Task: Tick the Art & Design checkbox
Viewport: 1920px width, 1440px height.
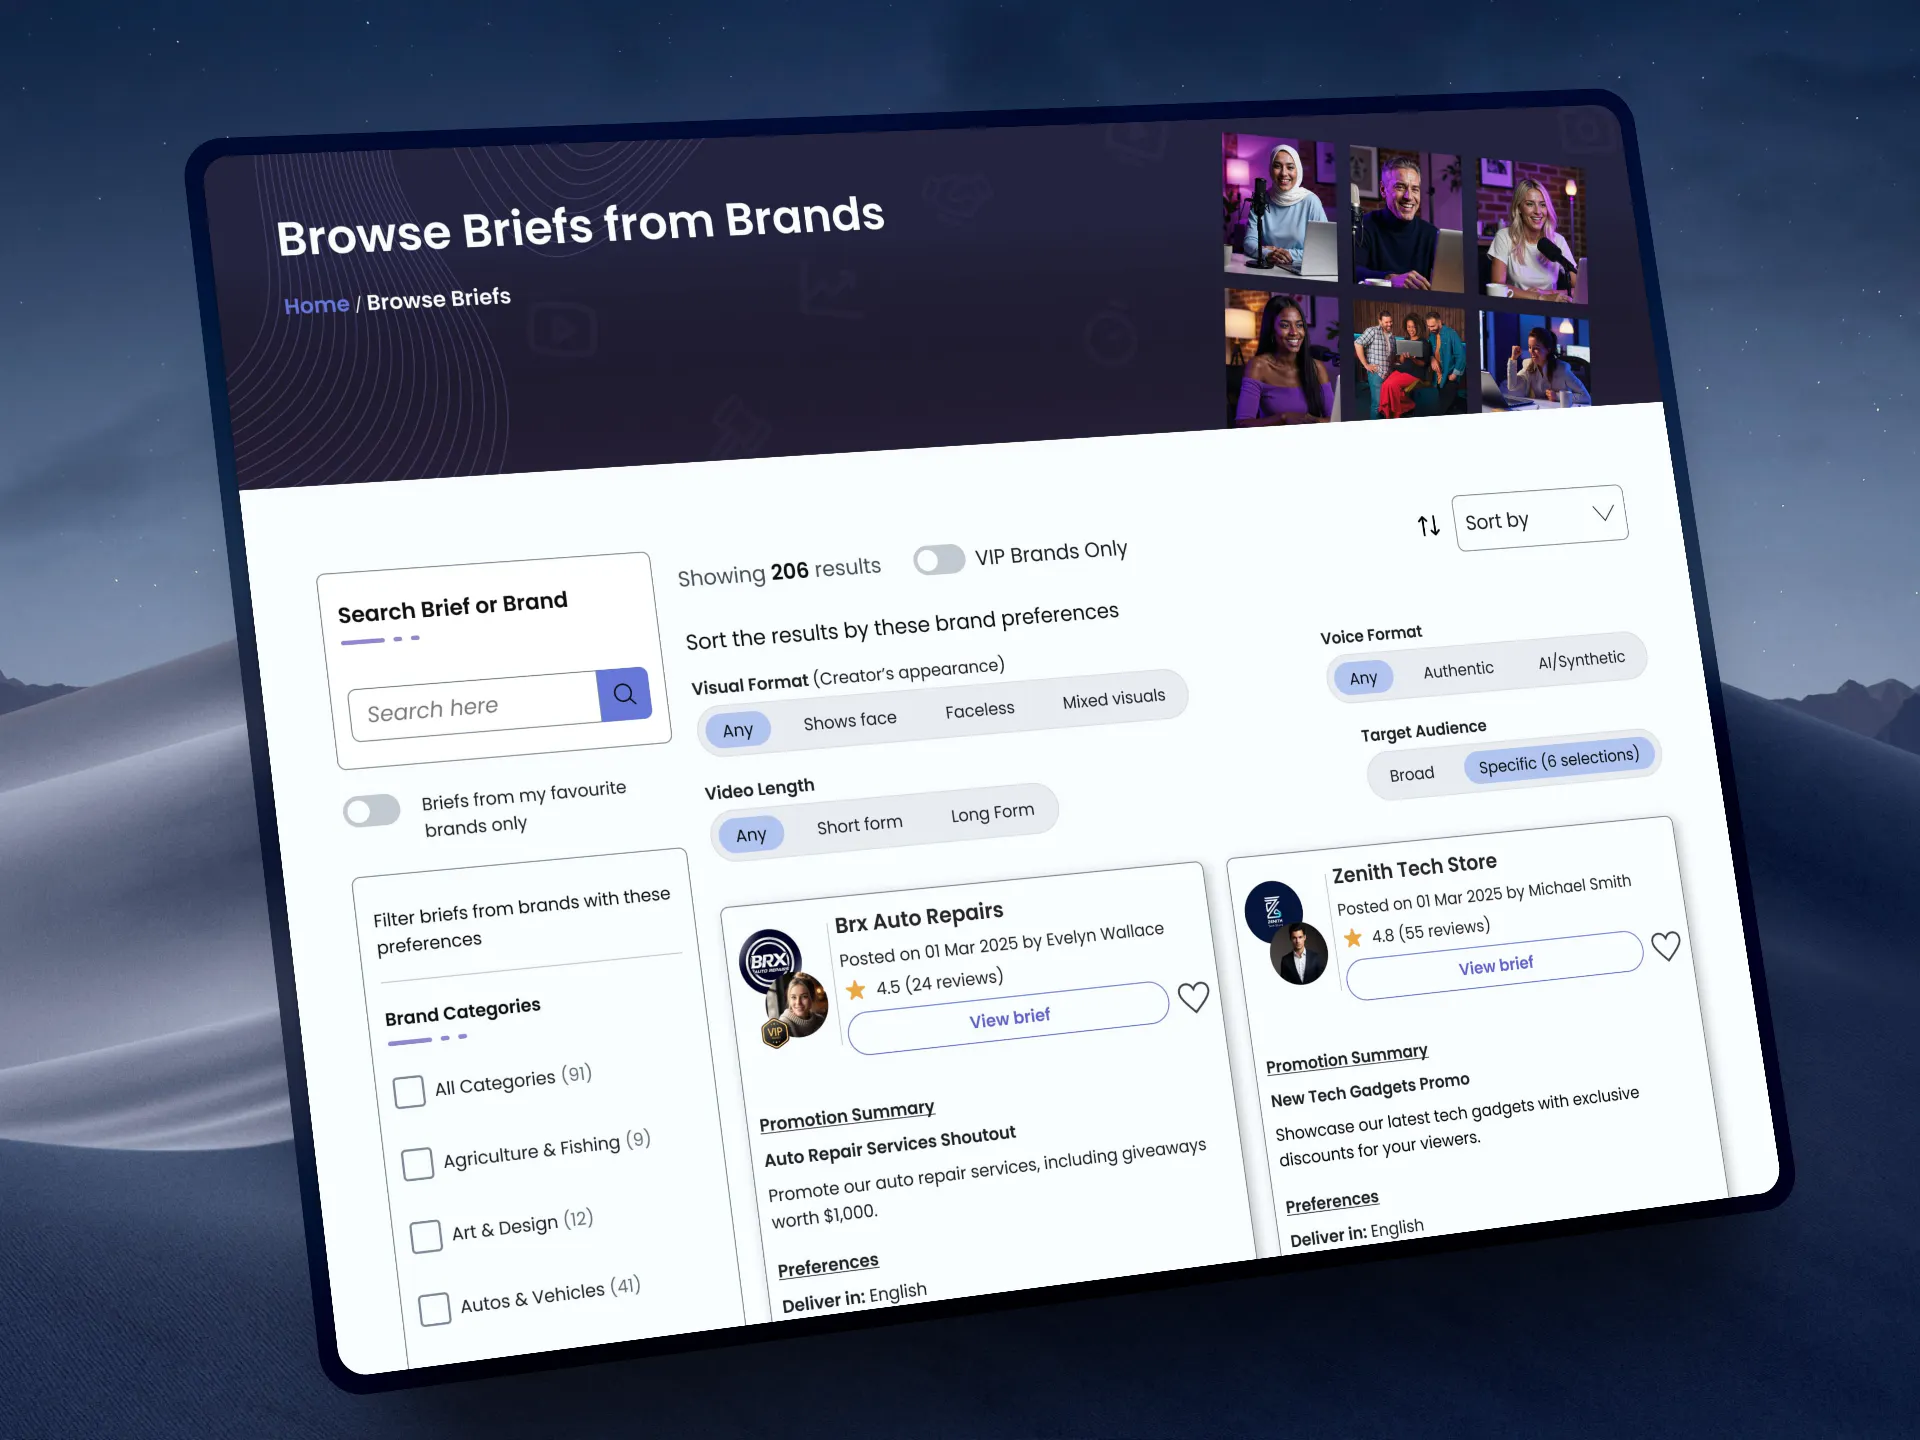Action: point(426,1236)
